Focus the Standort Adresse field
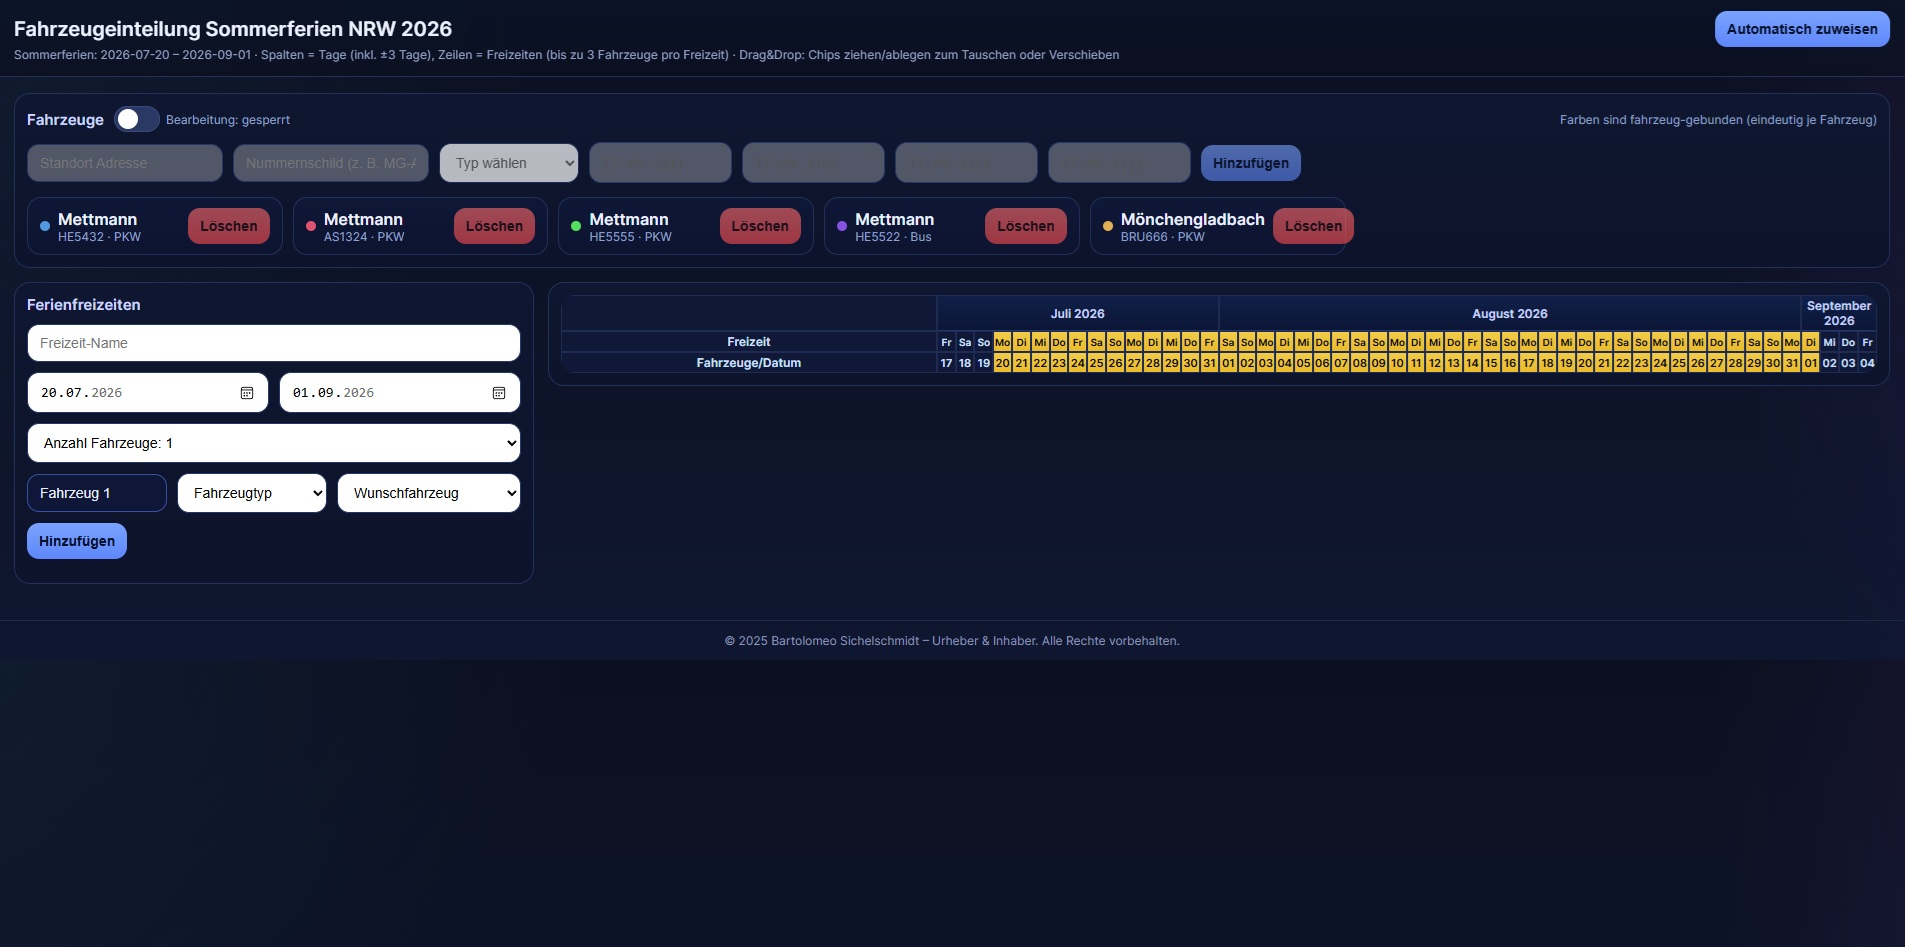This screenshot has height=947, width=1905. pyautogui.click(x=125, y=163)
